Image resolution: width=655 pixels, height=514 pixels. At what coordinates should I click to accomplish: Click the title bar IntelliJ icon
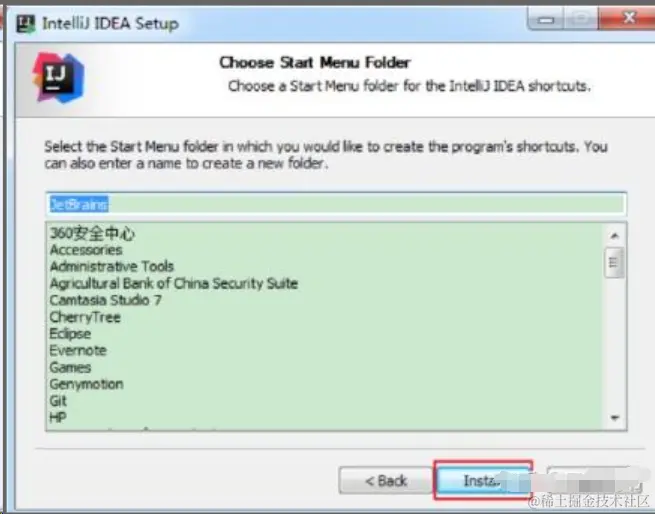pyautogui.click(x=25, y=24)
